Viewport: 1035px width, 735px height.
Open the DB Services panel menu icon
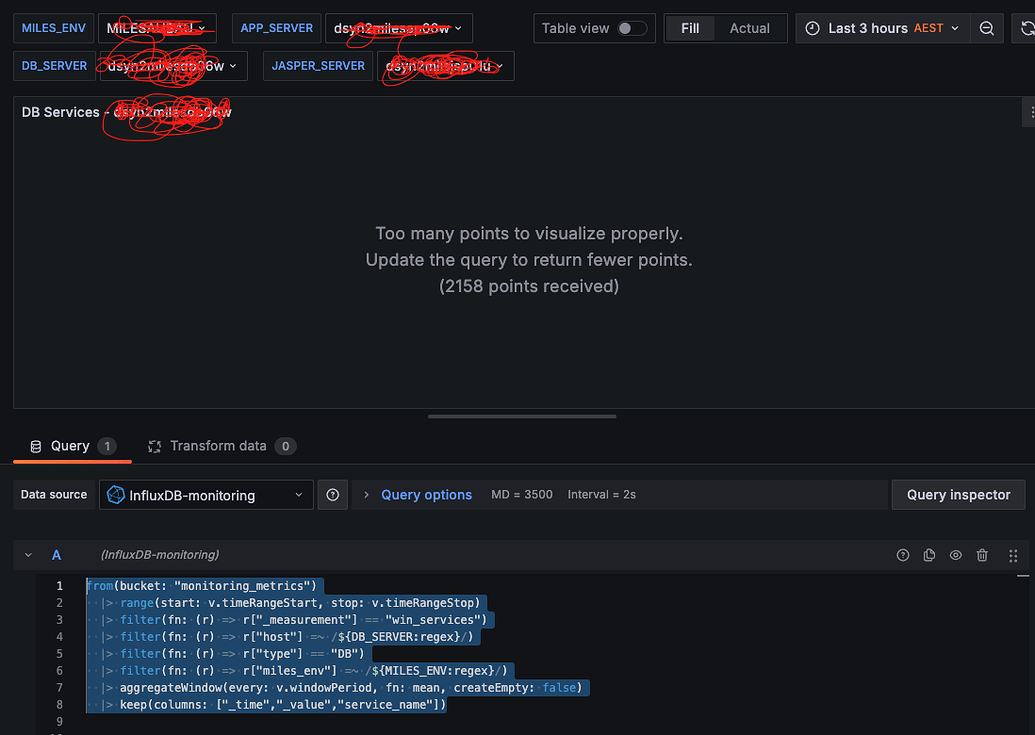click(1031, 112)
